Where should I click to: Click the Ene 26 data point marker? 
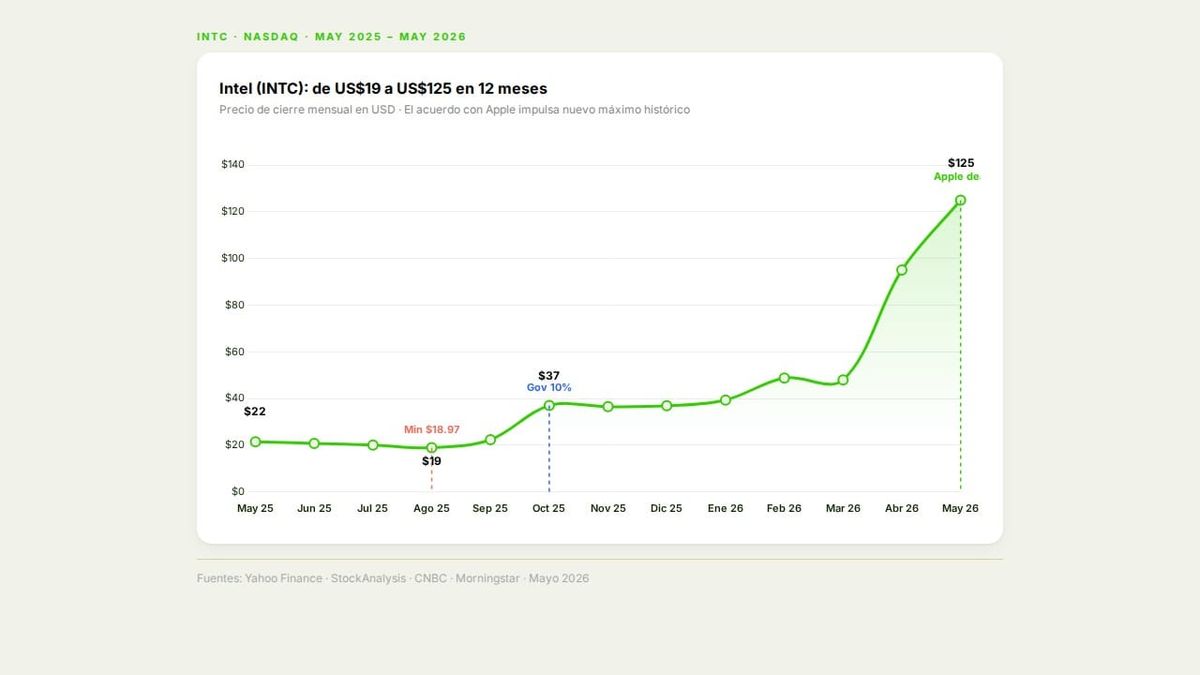(725, 400)
